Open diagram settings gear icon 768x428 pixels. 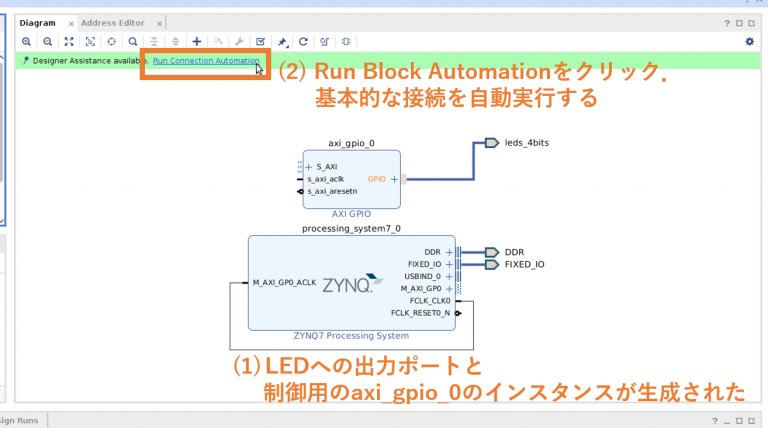[x=749, y=41]
